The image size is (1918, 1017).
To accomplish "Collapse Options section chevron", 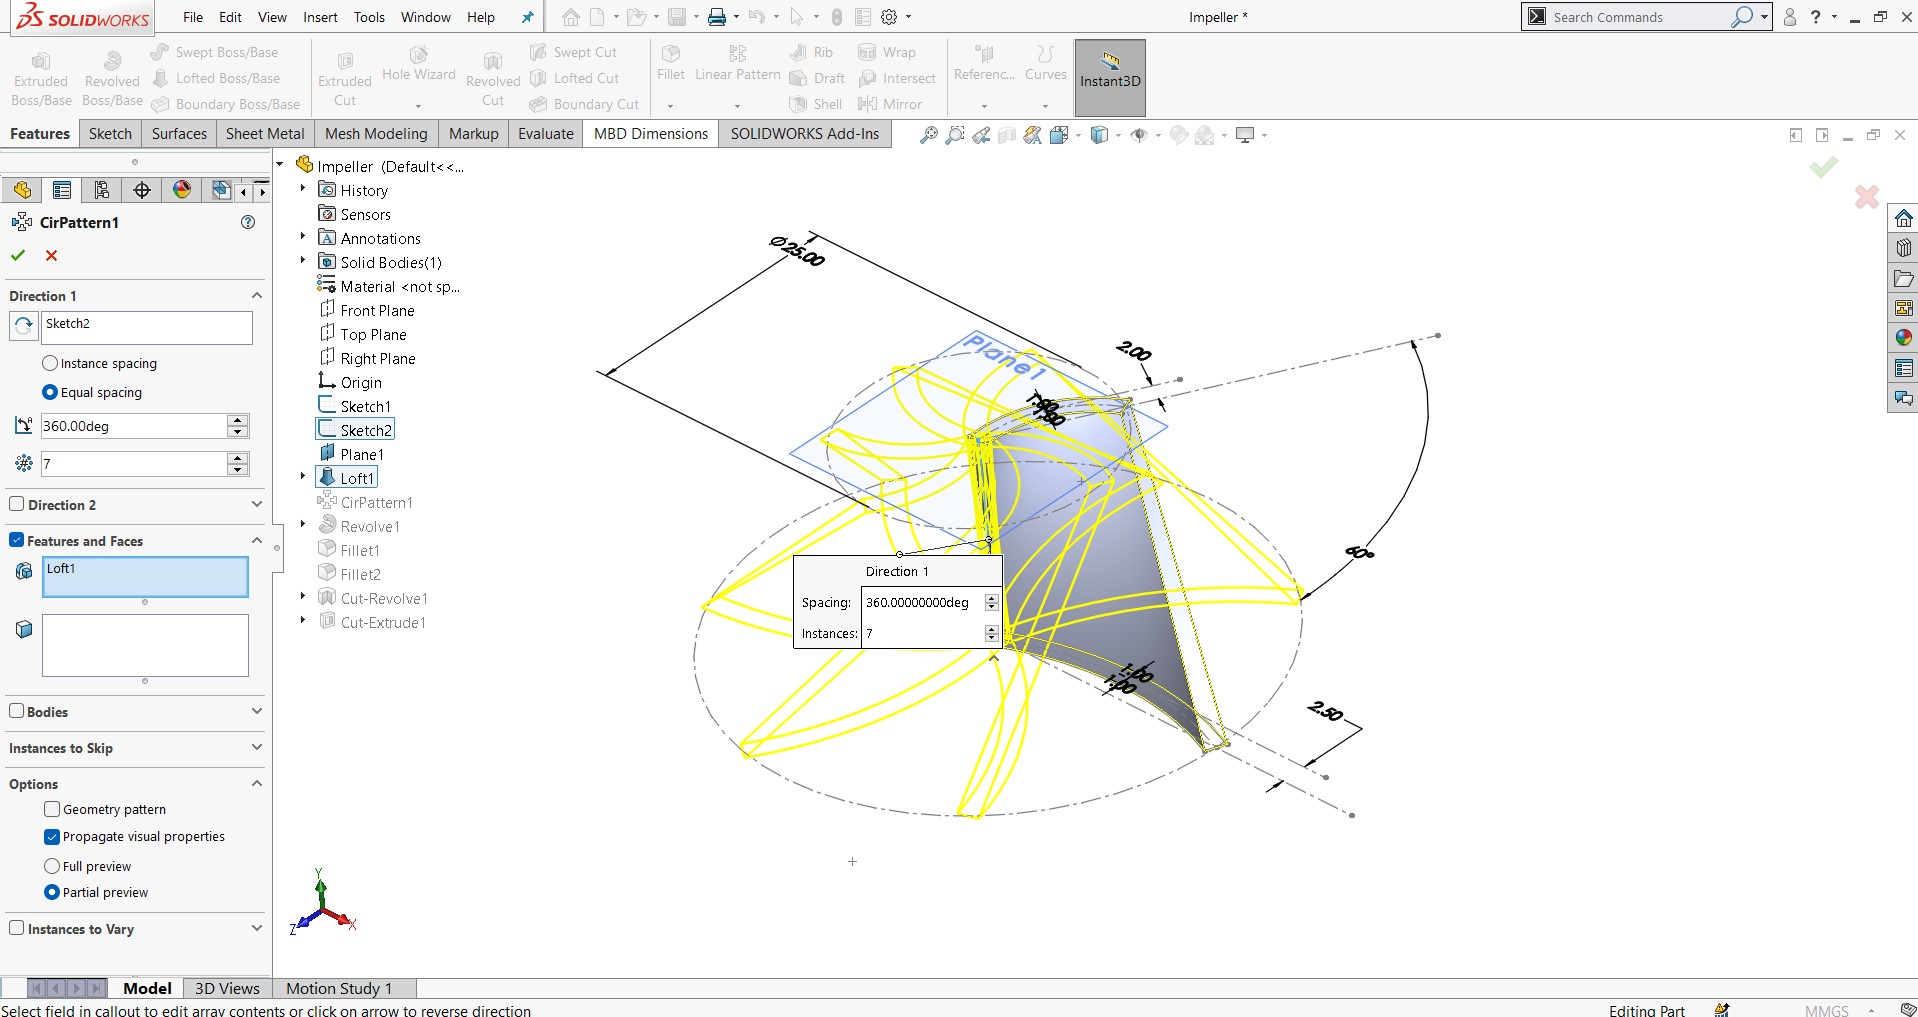I will coord(257,783).
